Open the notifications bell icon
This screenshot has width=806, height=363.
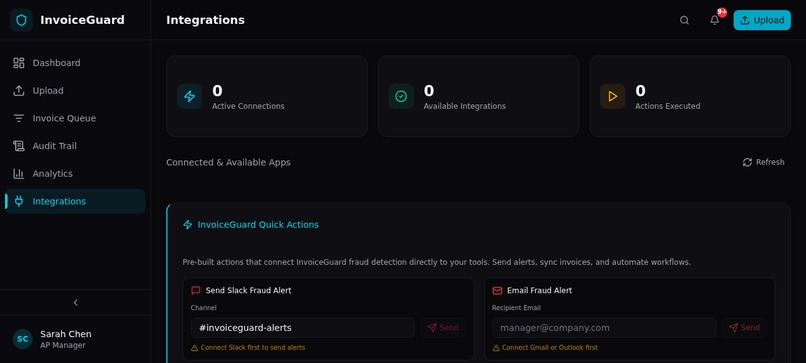(x=715, y=20)
